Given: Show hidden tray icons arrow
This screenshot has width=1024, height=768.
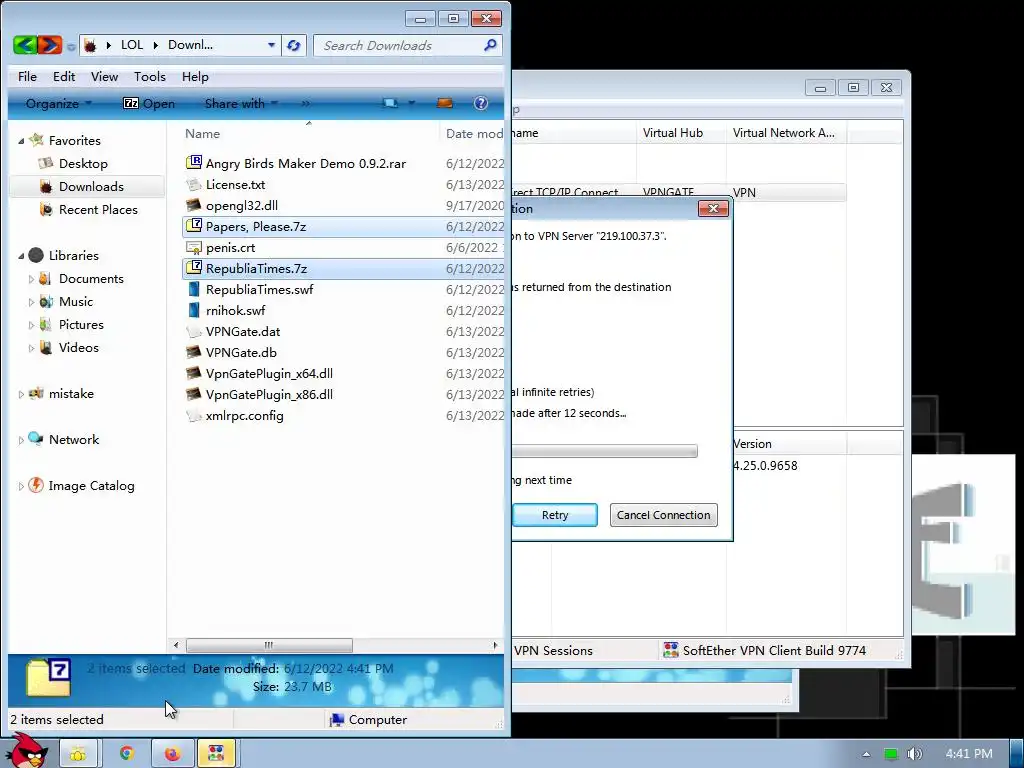Looking at the screenshot, I should (866, 754).
